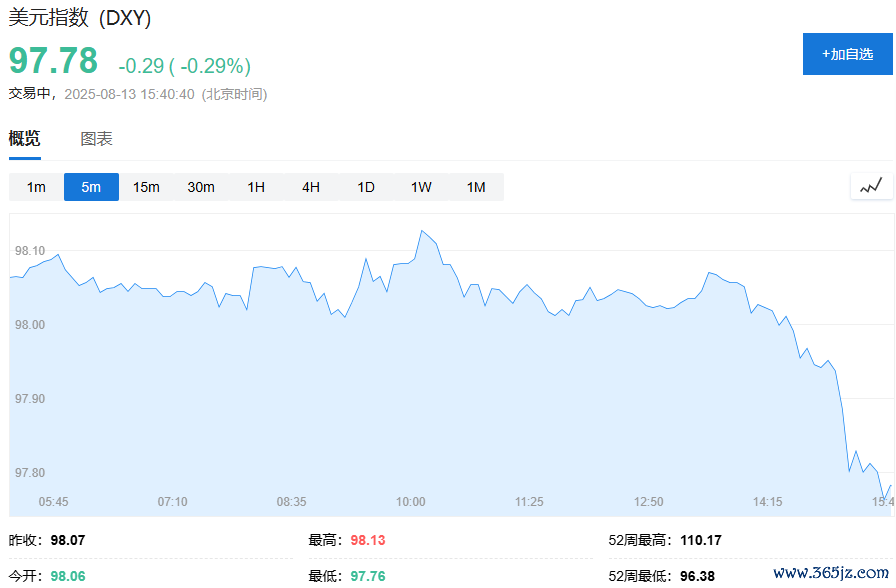Click the 最高 value 98.13
Viewport: 896px width, 588px height.
coord(367,540)
